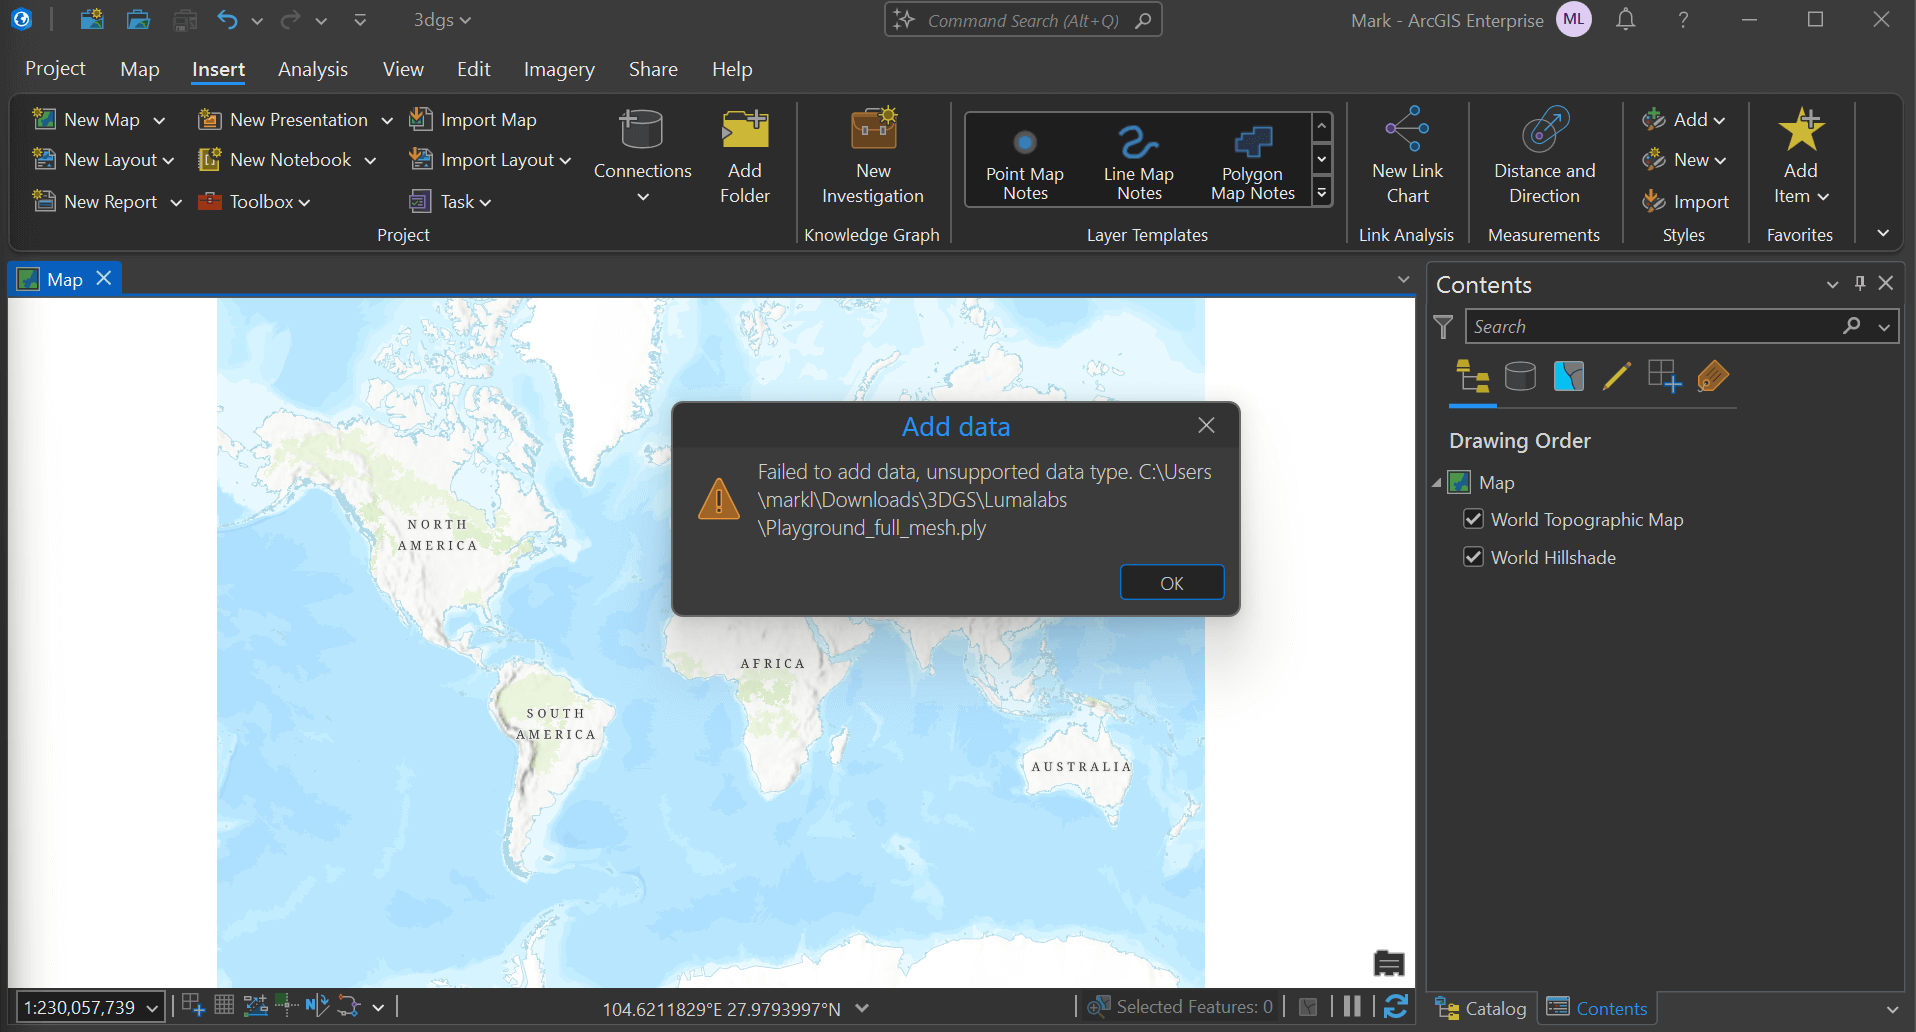Toggle grid icon in map status bar

click(225, 1006)
